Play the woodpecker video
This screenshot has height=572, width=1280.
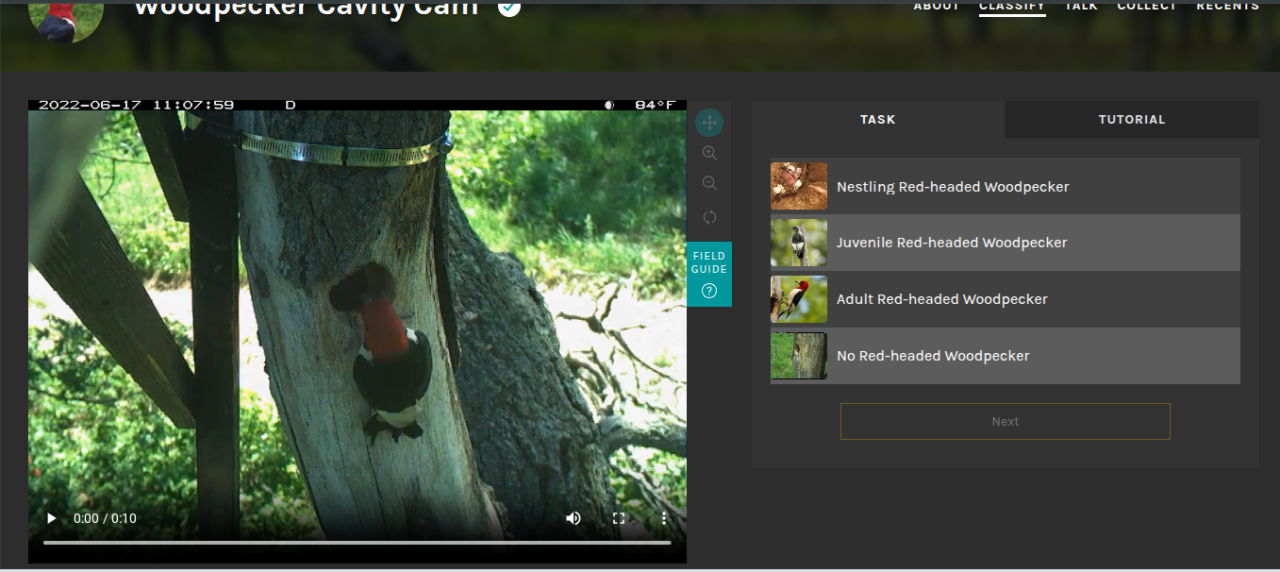coord(51,518)
